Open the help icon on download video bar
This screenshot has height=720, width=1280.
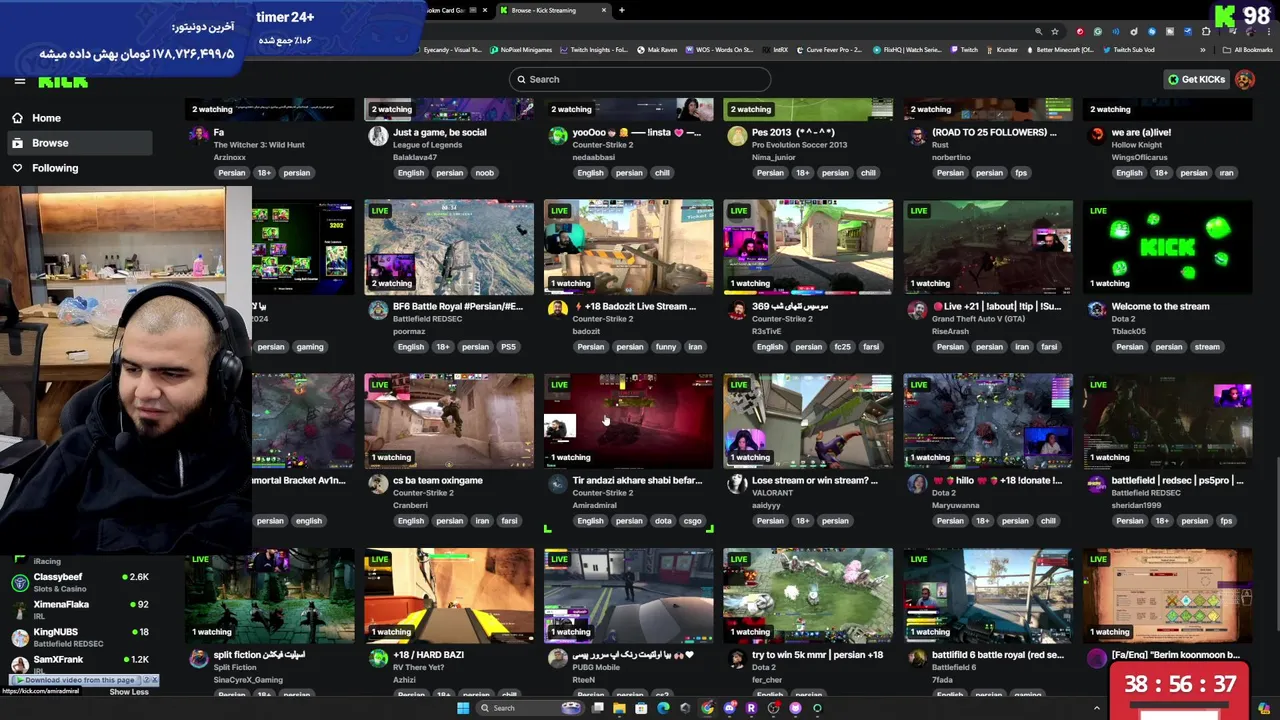146,680
